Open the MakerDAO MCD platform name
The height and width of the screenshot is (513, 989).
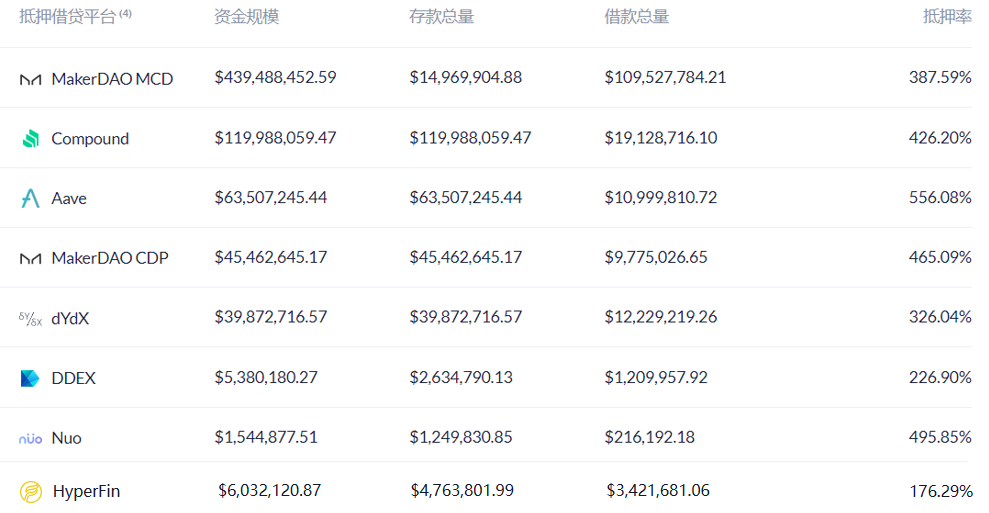tap(112, 79)
